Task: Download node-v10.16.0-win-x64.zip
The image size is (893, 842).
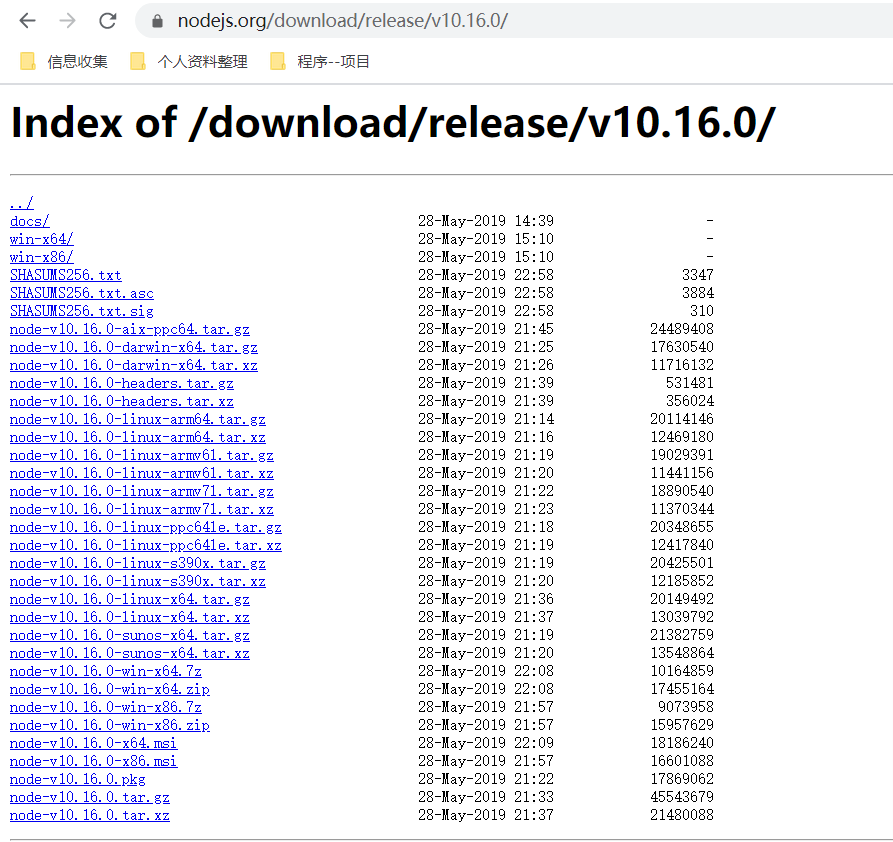Action: [110, 689]
